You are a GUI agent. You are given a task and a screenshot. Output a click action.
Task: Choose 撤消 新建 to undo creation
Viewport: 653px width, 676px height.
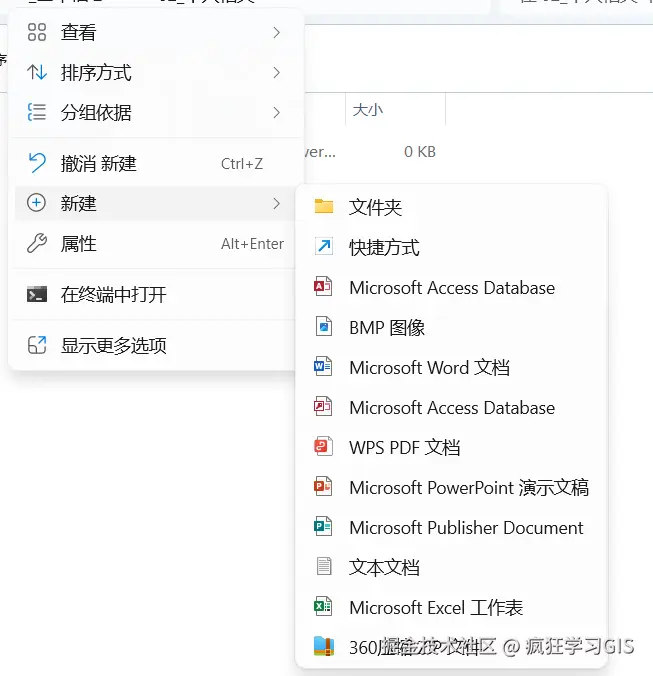(155, 163)
